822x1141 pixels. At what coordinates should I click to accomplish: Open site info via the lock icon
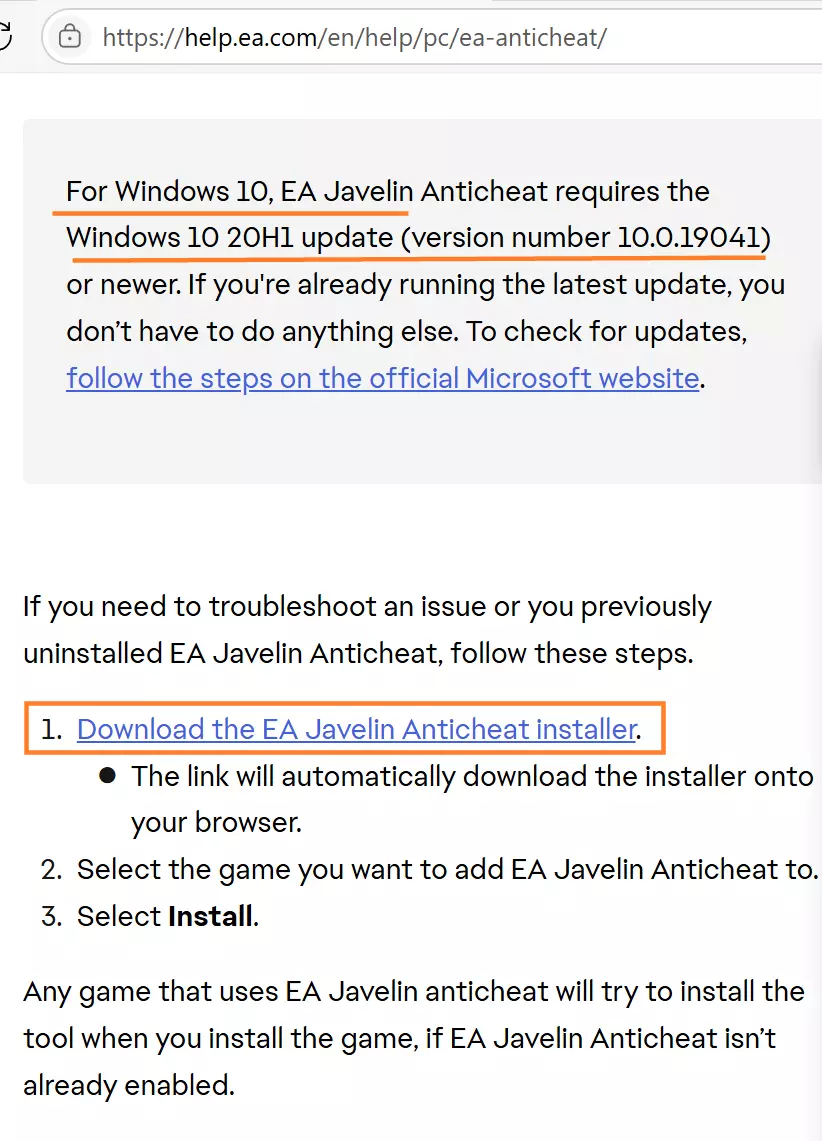(69, 38)
